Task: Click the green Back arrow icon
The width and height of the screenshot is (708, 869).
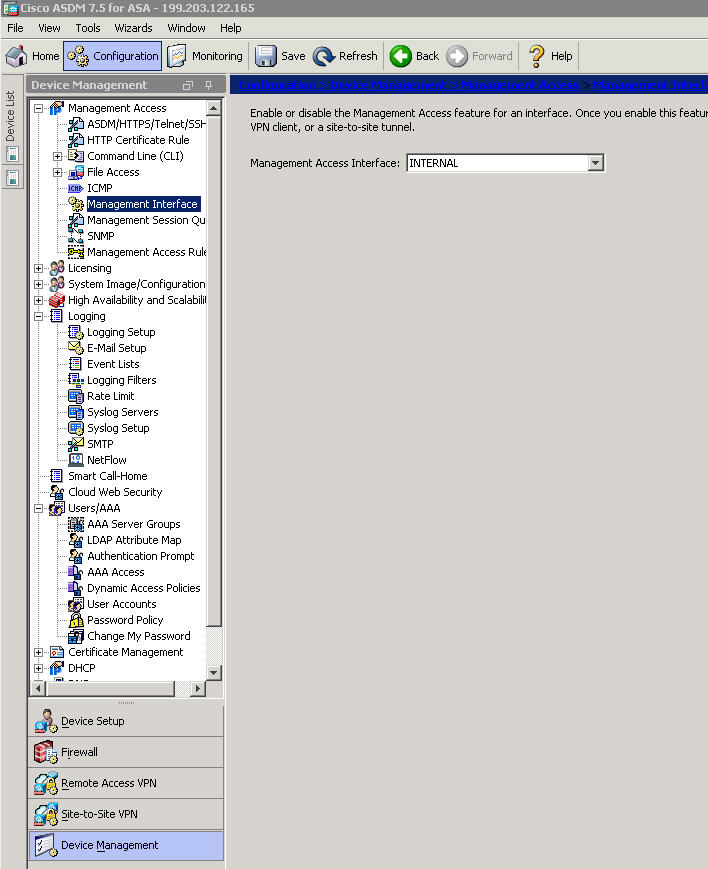Action: 400,56
